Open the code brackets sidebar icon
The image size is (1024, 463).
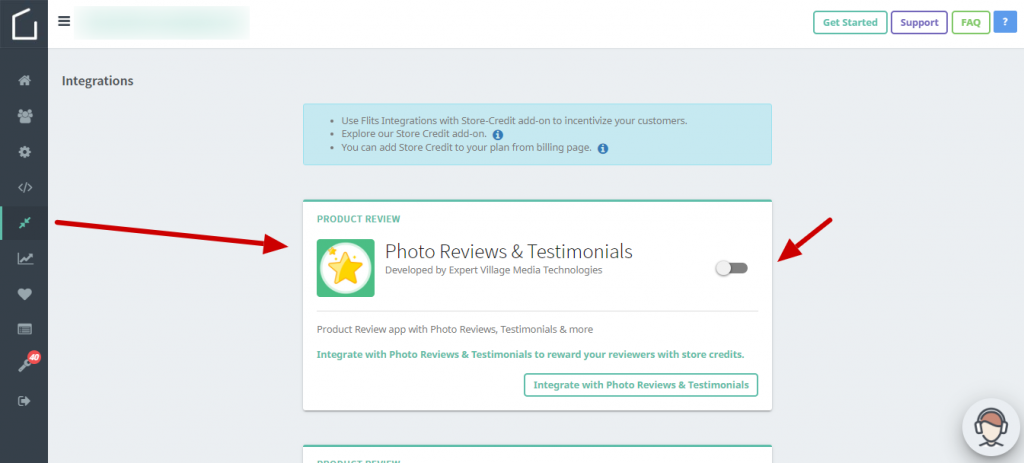click(24, 187)
